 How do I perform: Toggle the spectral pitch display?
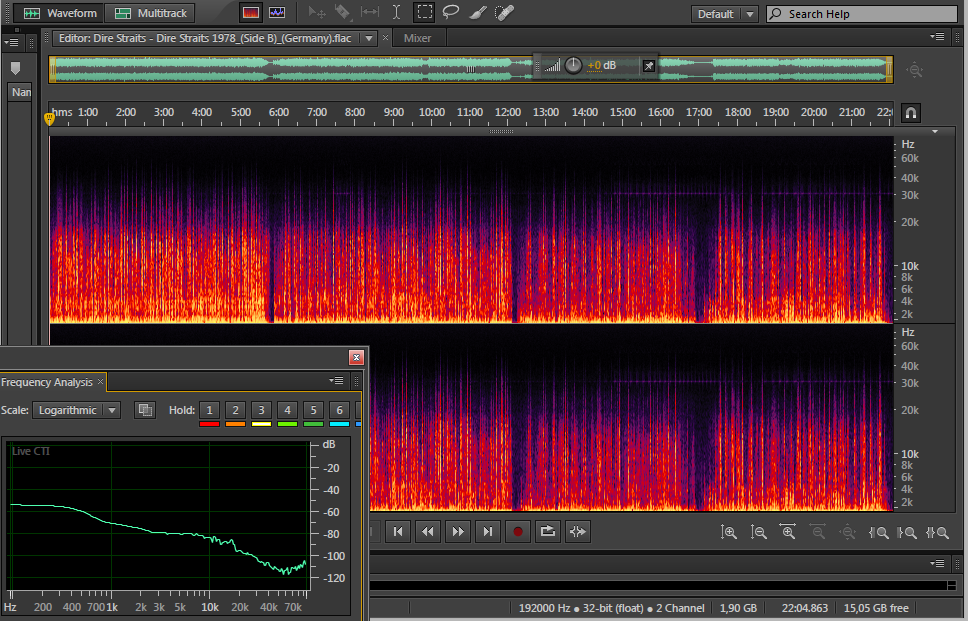pos(277,12)
